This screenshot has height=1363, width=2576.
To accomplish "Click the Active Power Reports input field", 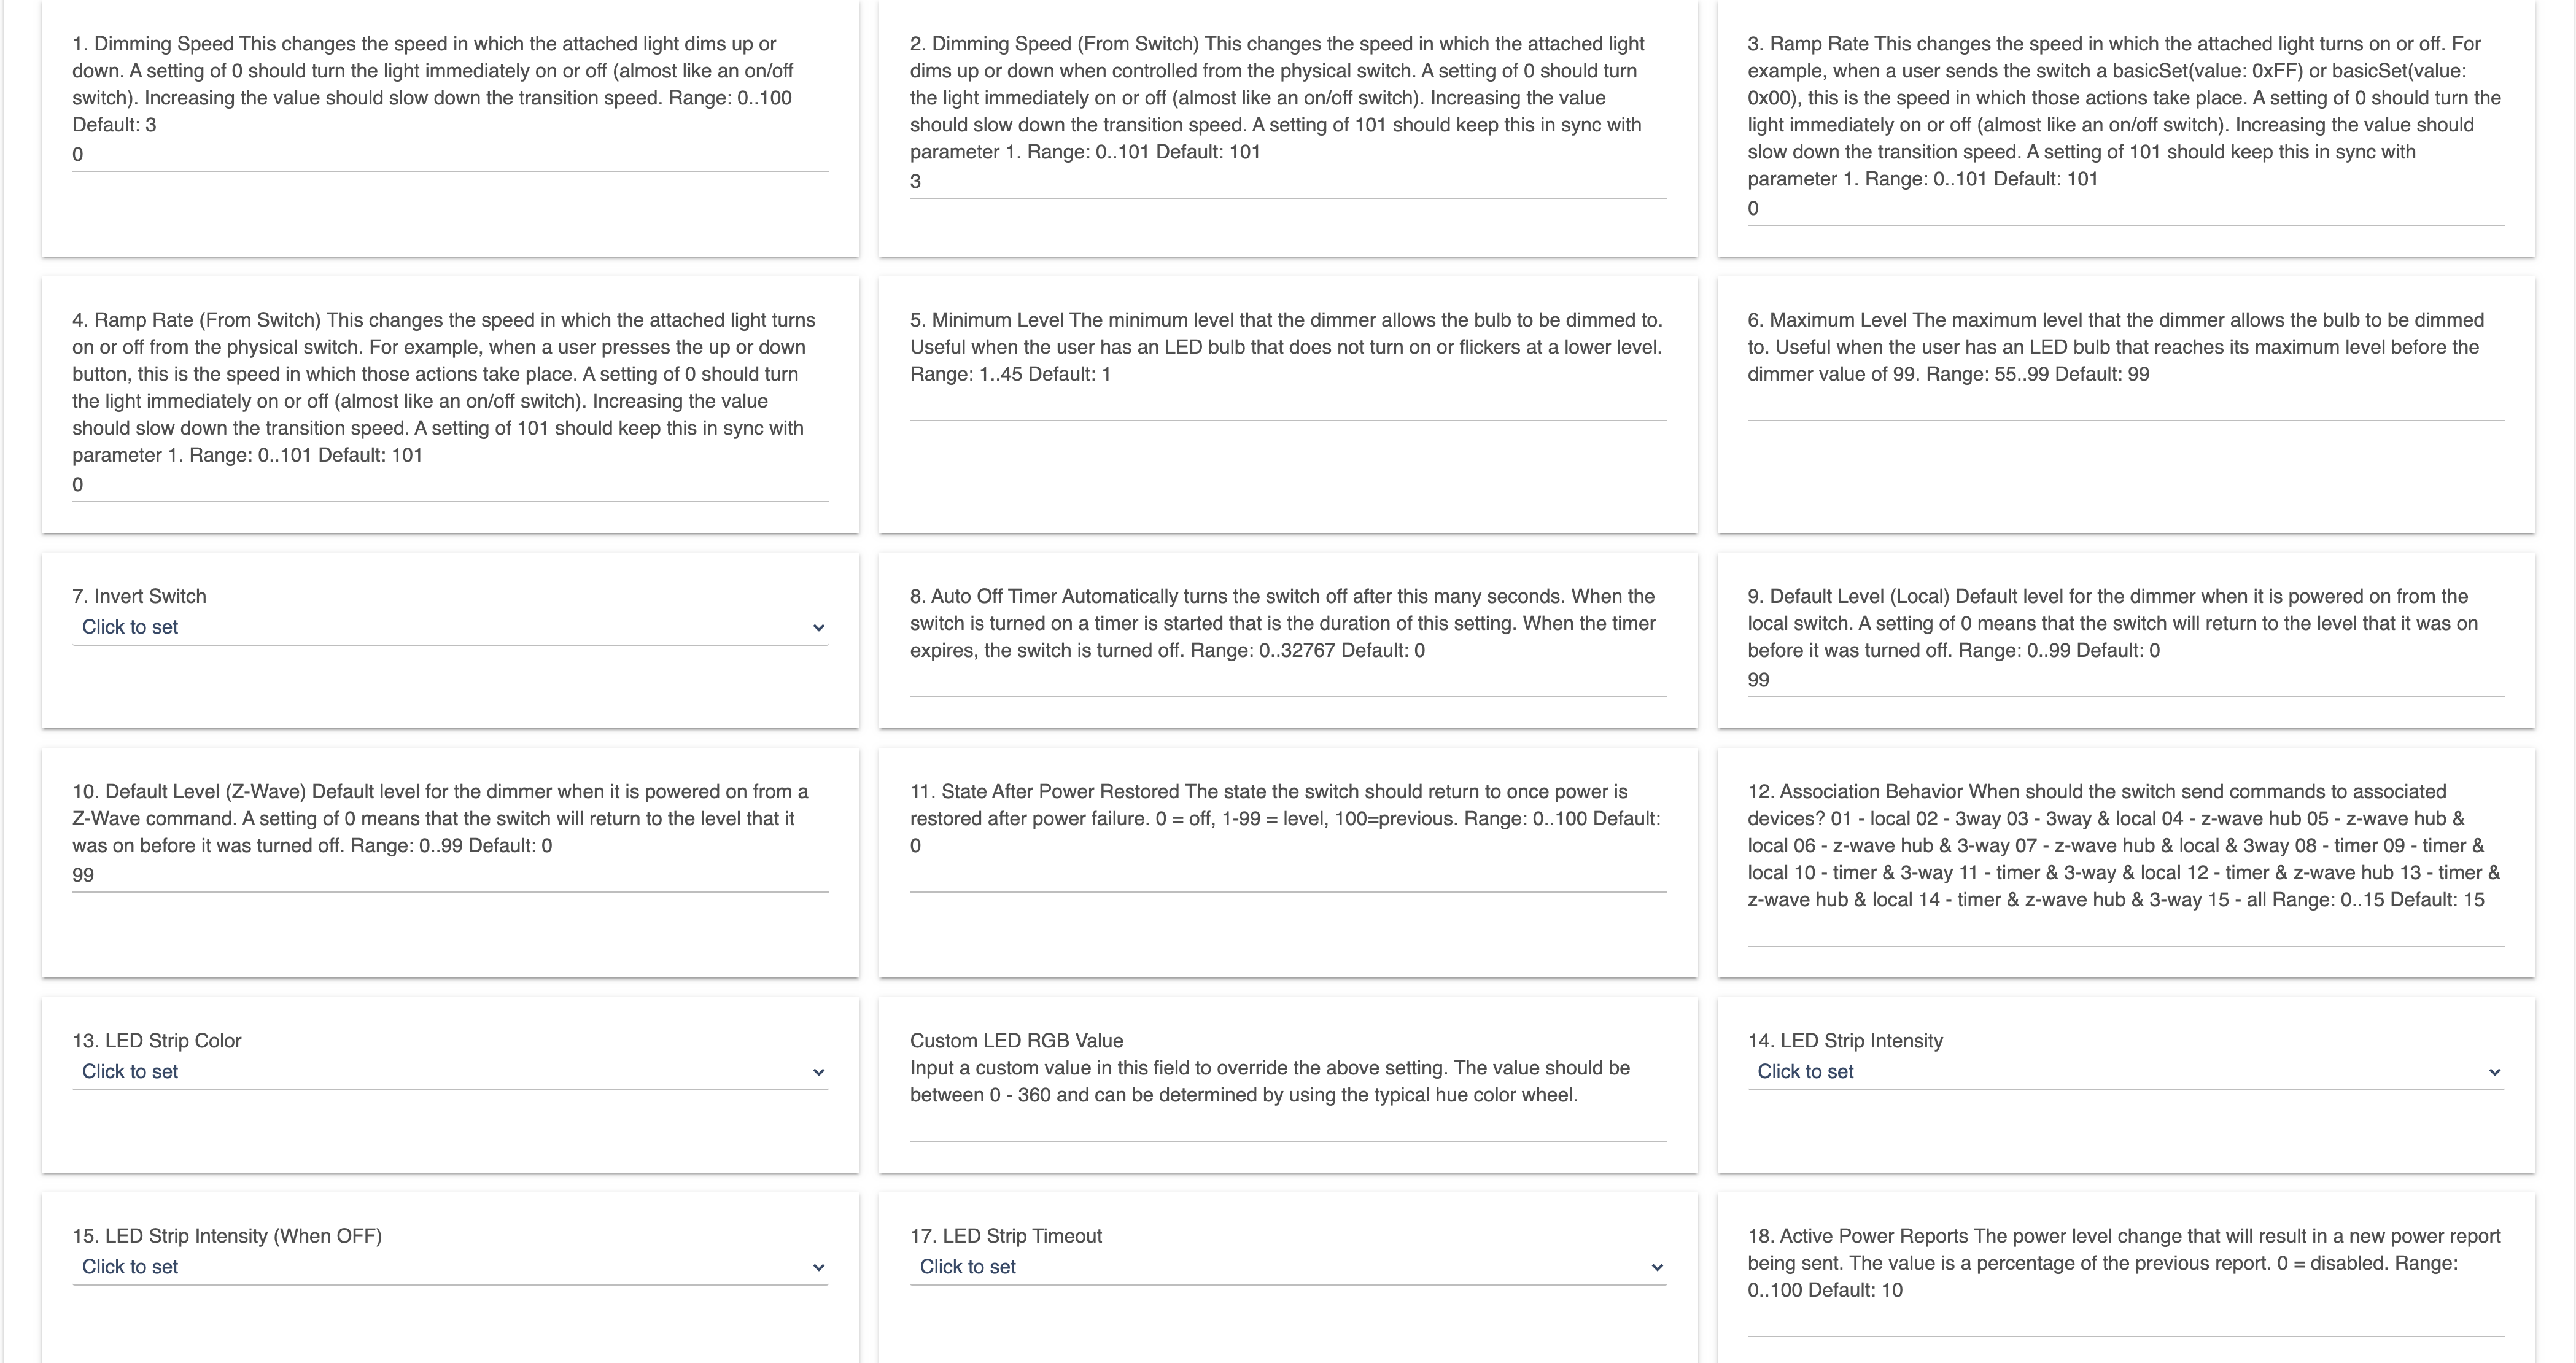I will pos(2125,1321).
